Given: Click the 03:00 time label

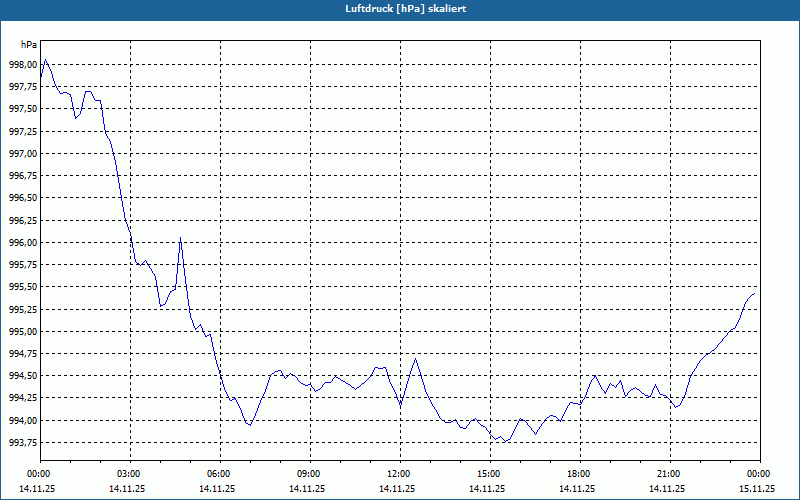Looking at the screenshot, I should tap(129, 474).
